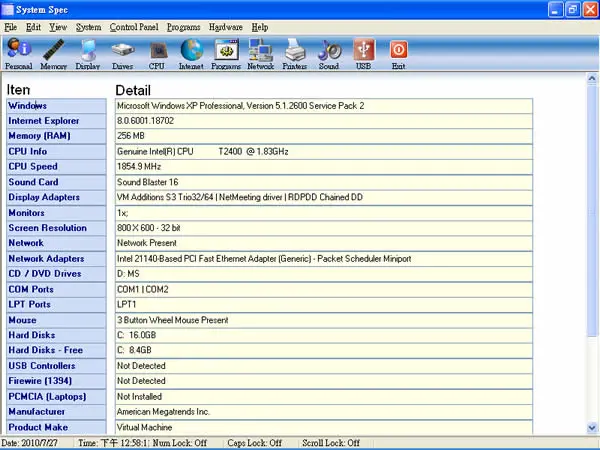Click the Display Adapters item button

[x=57, y=197]
